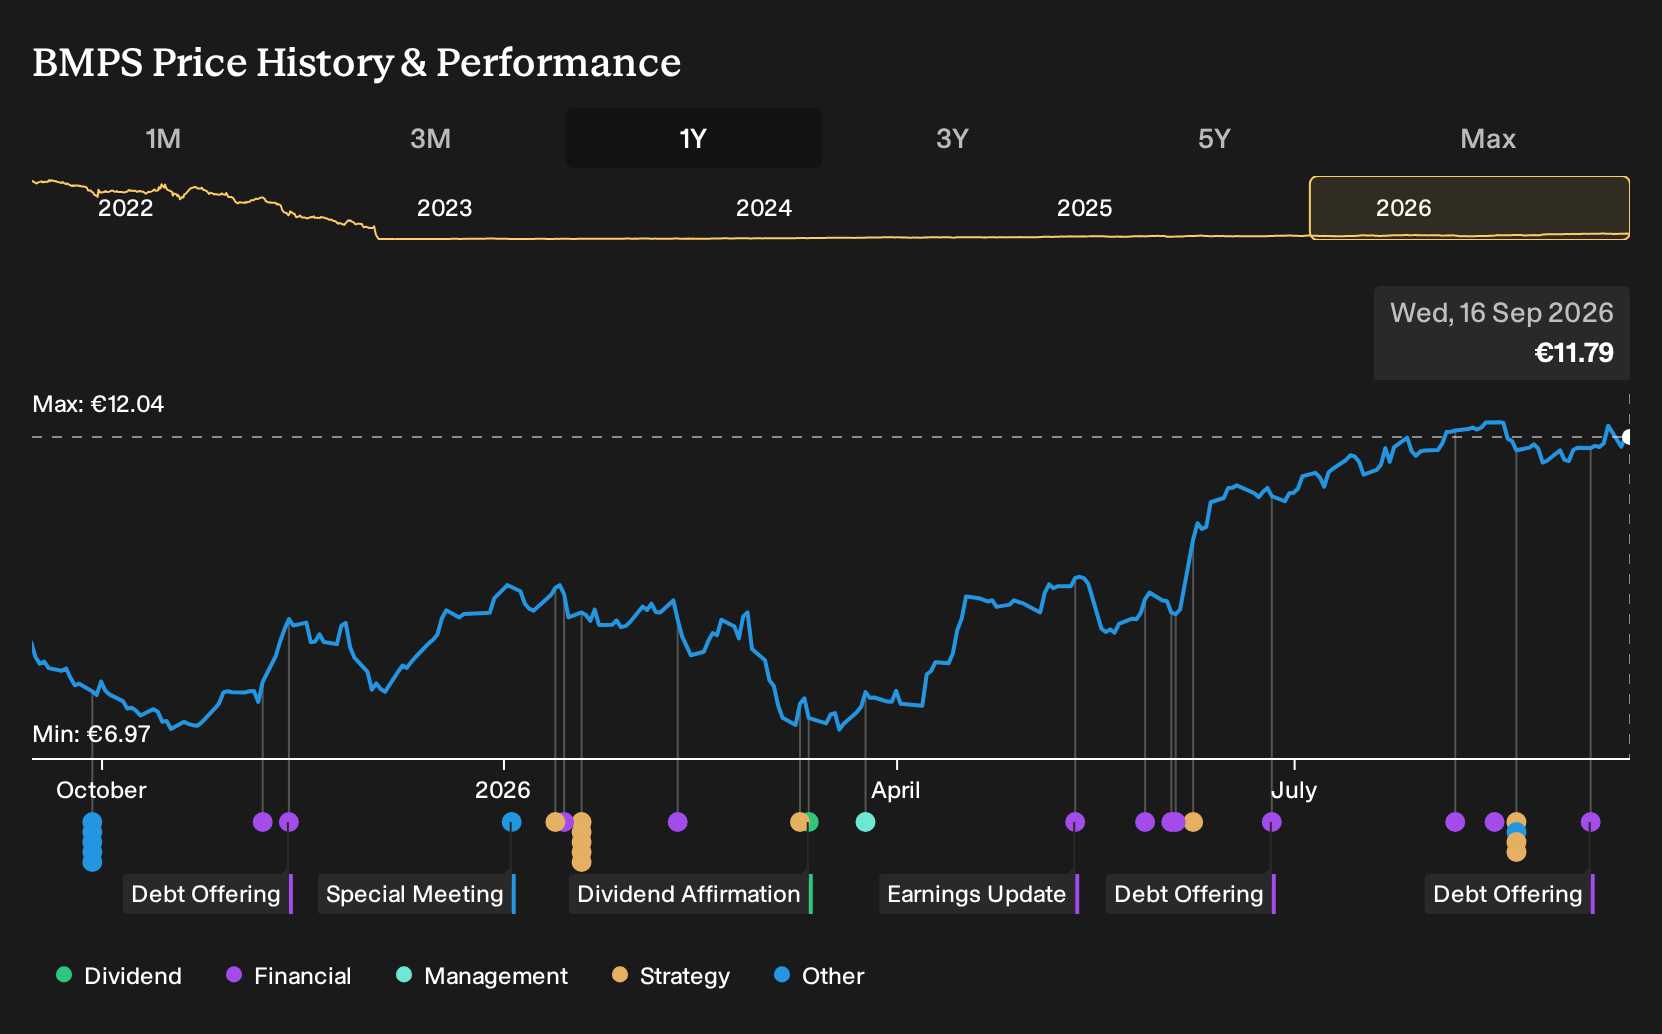
Task: Click 2022 on the overview mini chart
Action: 125,208
